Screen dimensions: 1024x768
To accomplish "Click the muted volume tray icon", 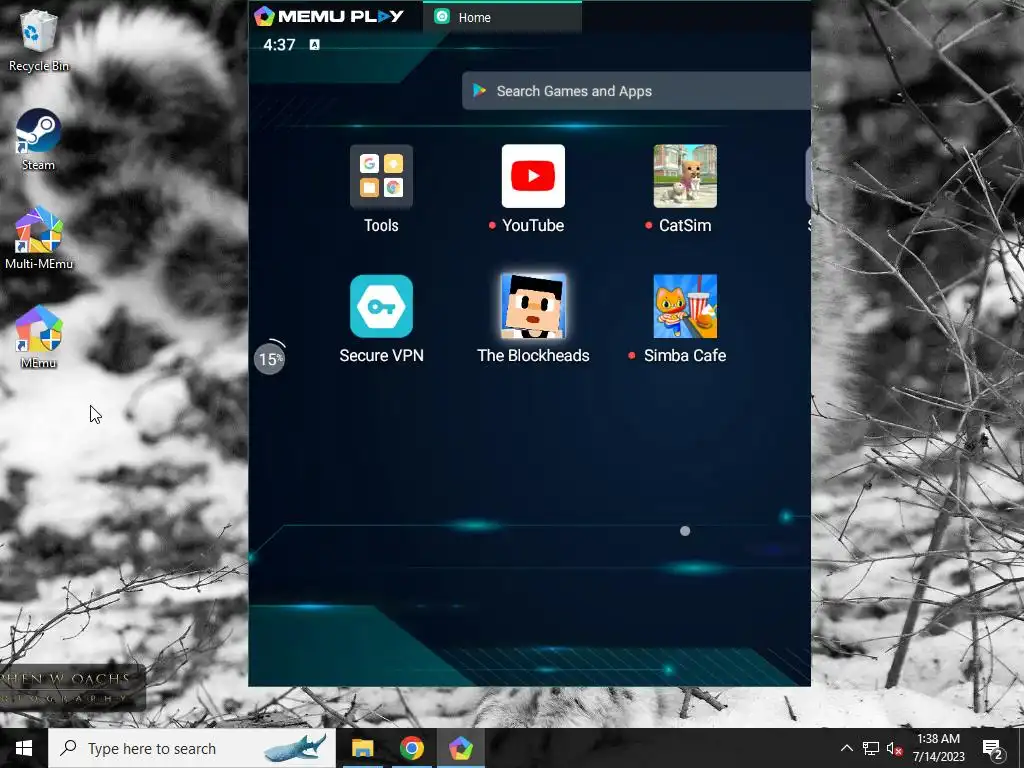I will 894,748.
